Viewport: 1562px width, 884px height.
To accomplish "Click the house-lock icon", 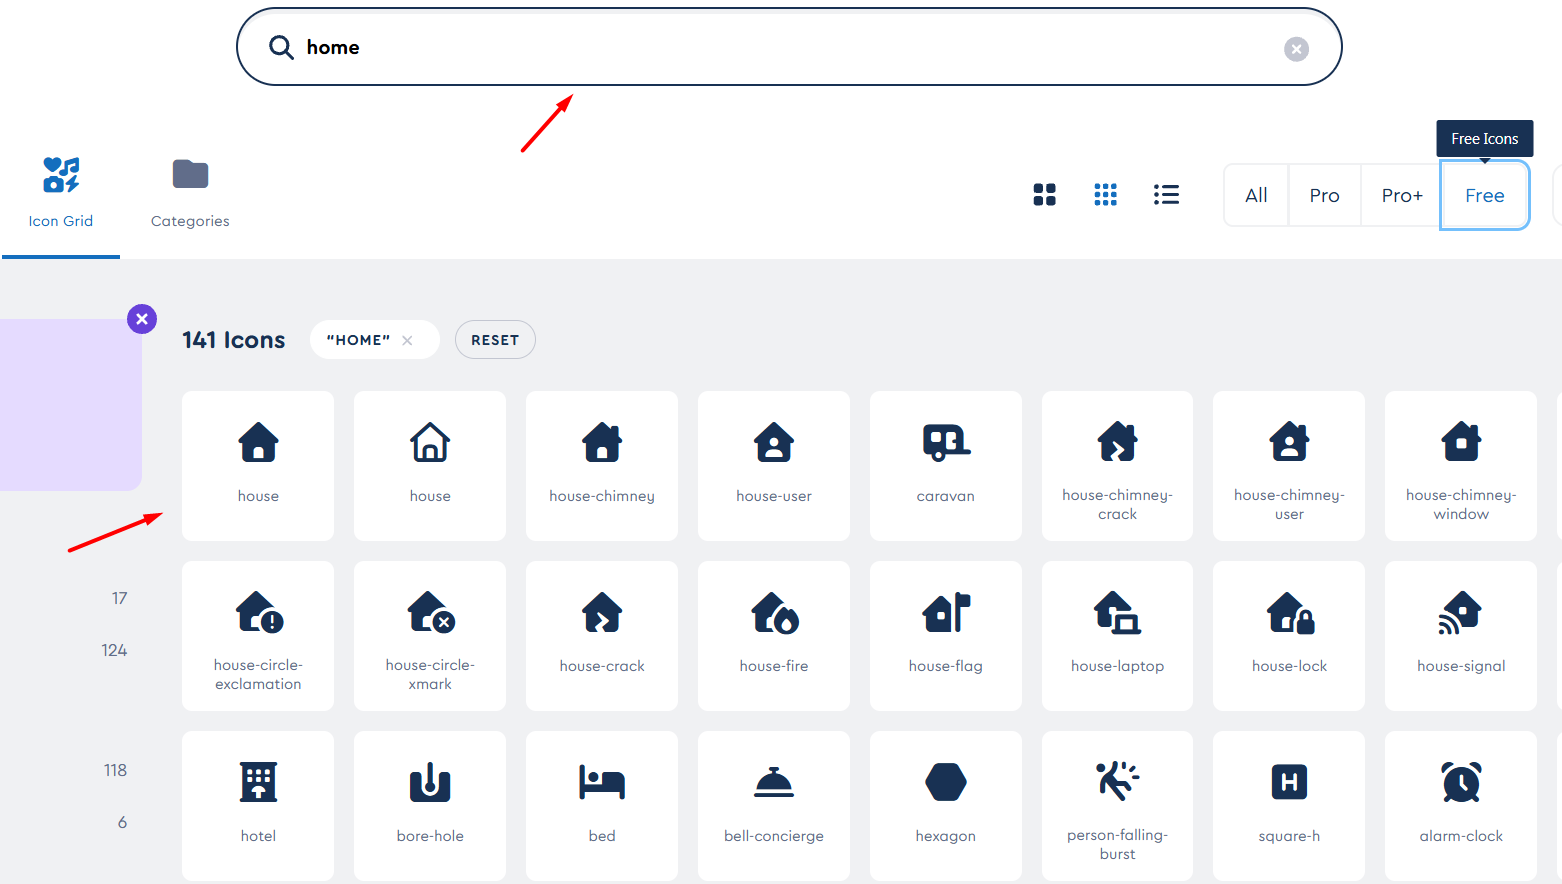I will [x=1289, y=636].
